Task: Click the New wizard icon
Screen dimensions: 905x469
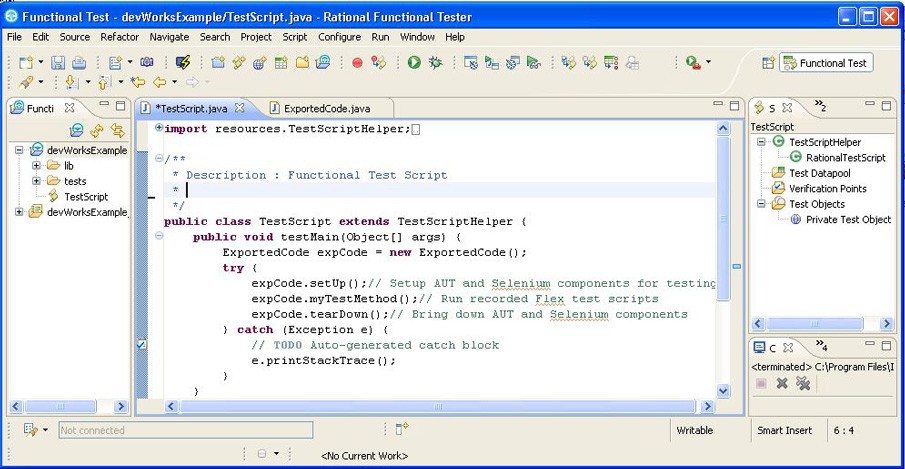Action: tap(25, 62)
